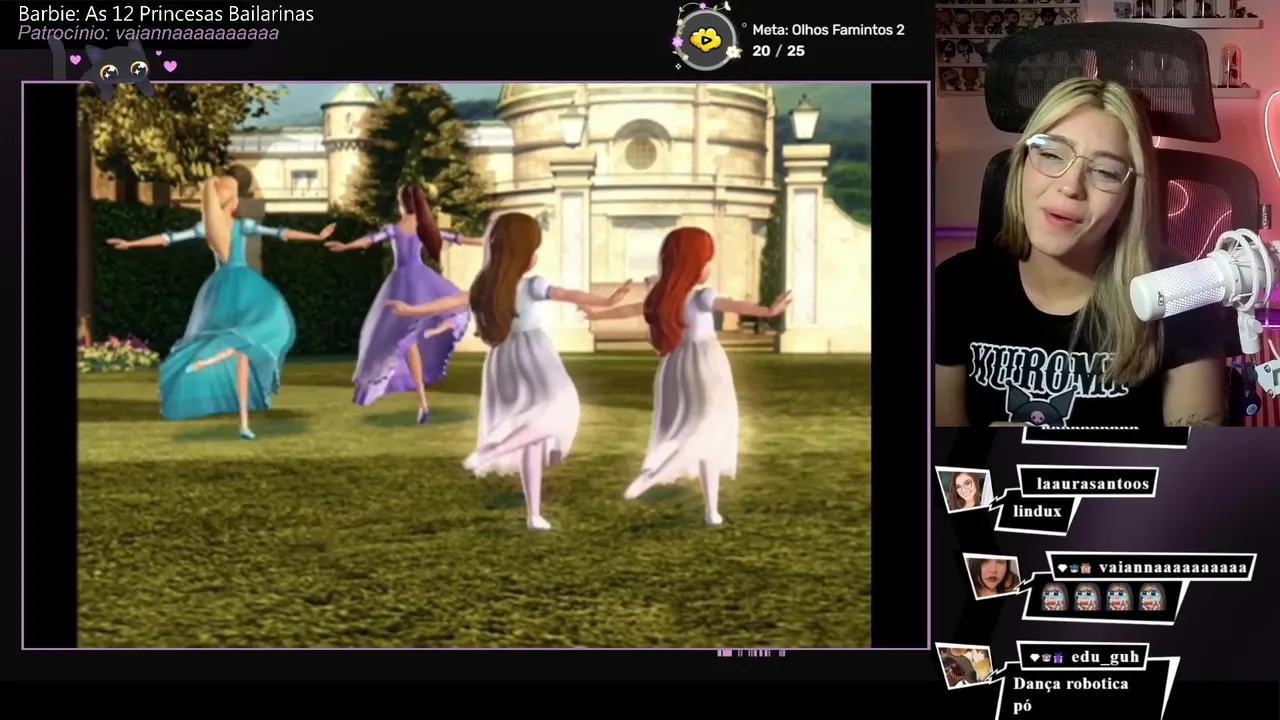Image resolution: width=1280 pixels, height=720 pixels.
Task: Click the username 'vaiannaaaaaaaaaa' in chat
Action: (x=1173, y=568)
